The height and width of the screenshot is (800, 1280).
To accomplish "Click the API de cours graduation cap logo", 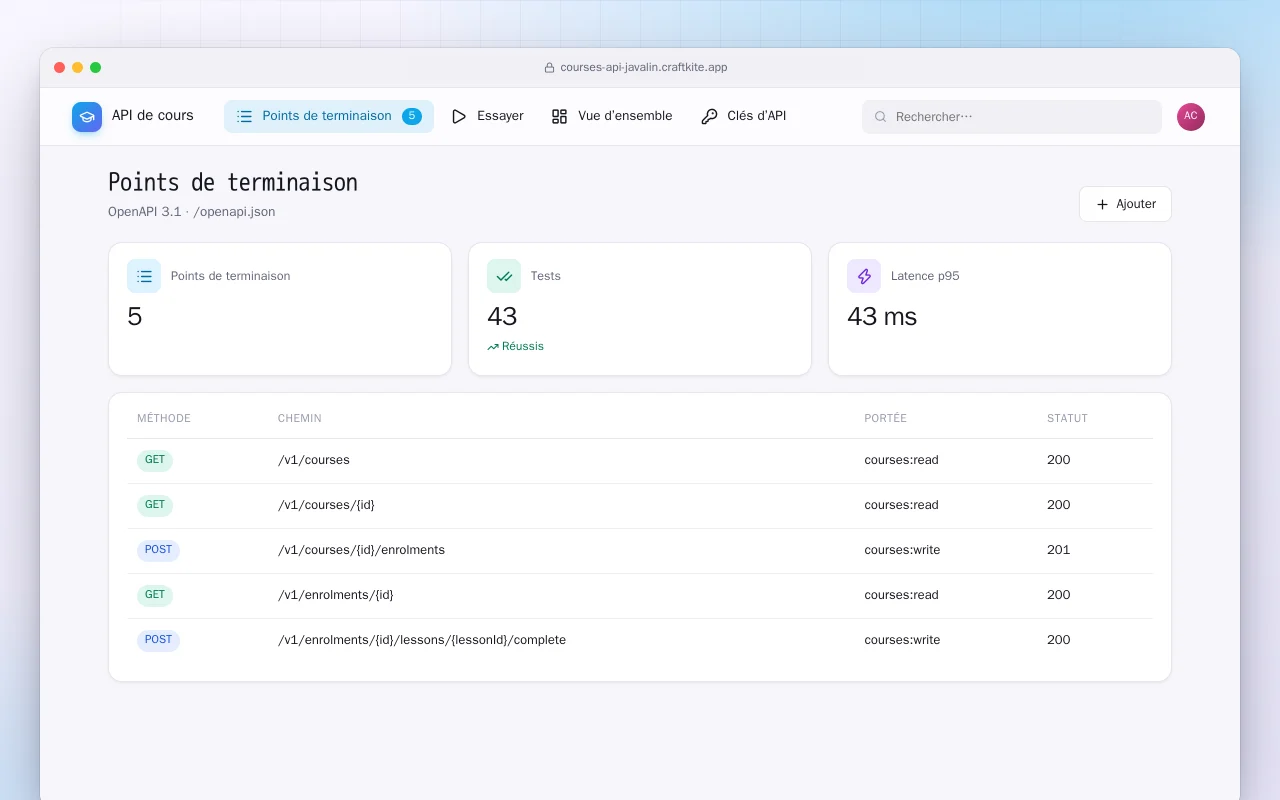I will [87, 117].
